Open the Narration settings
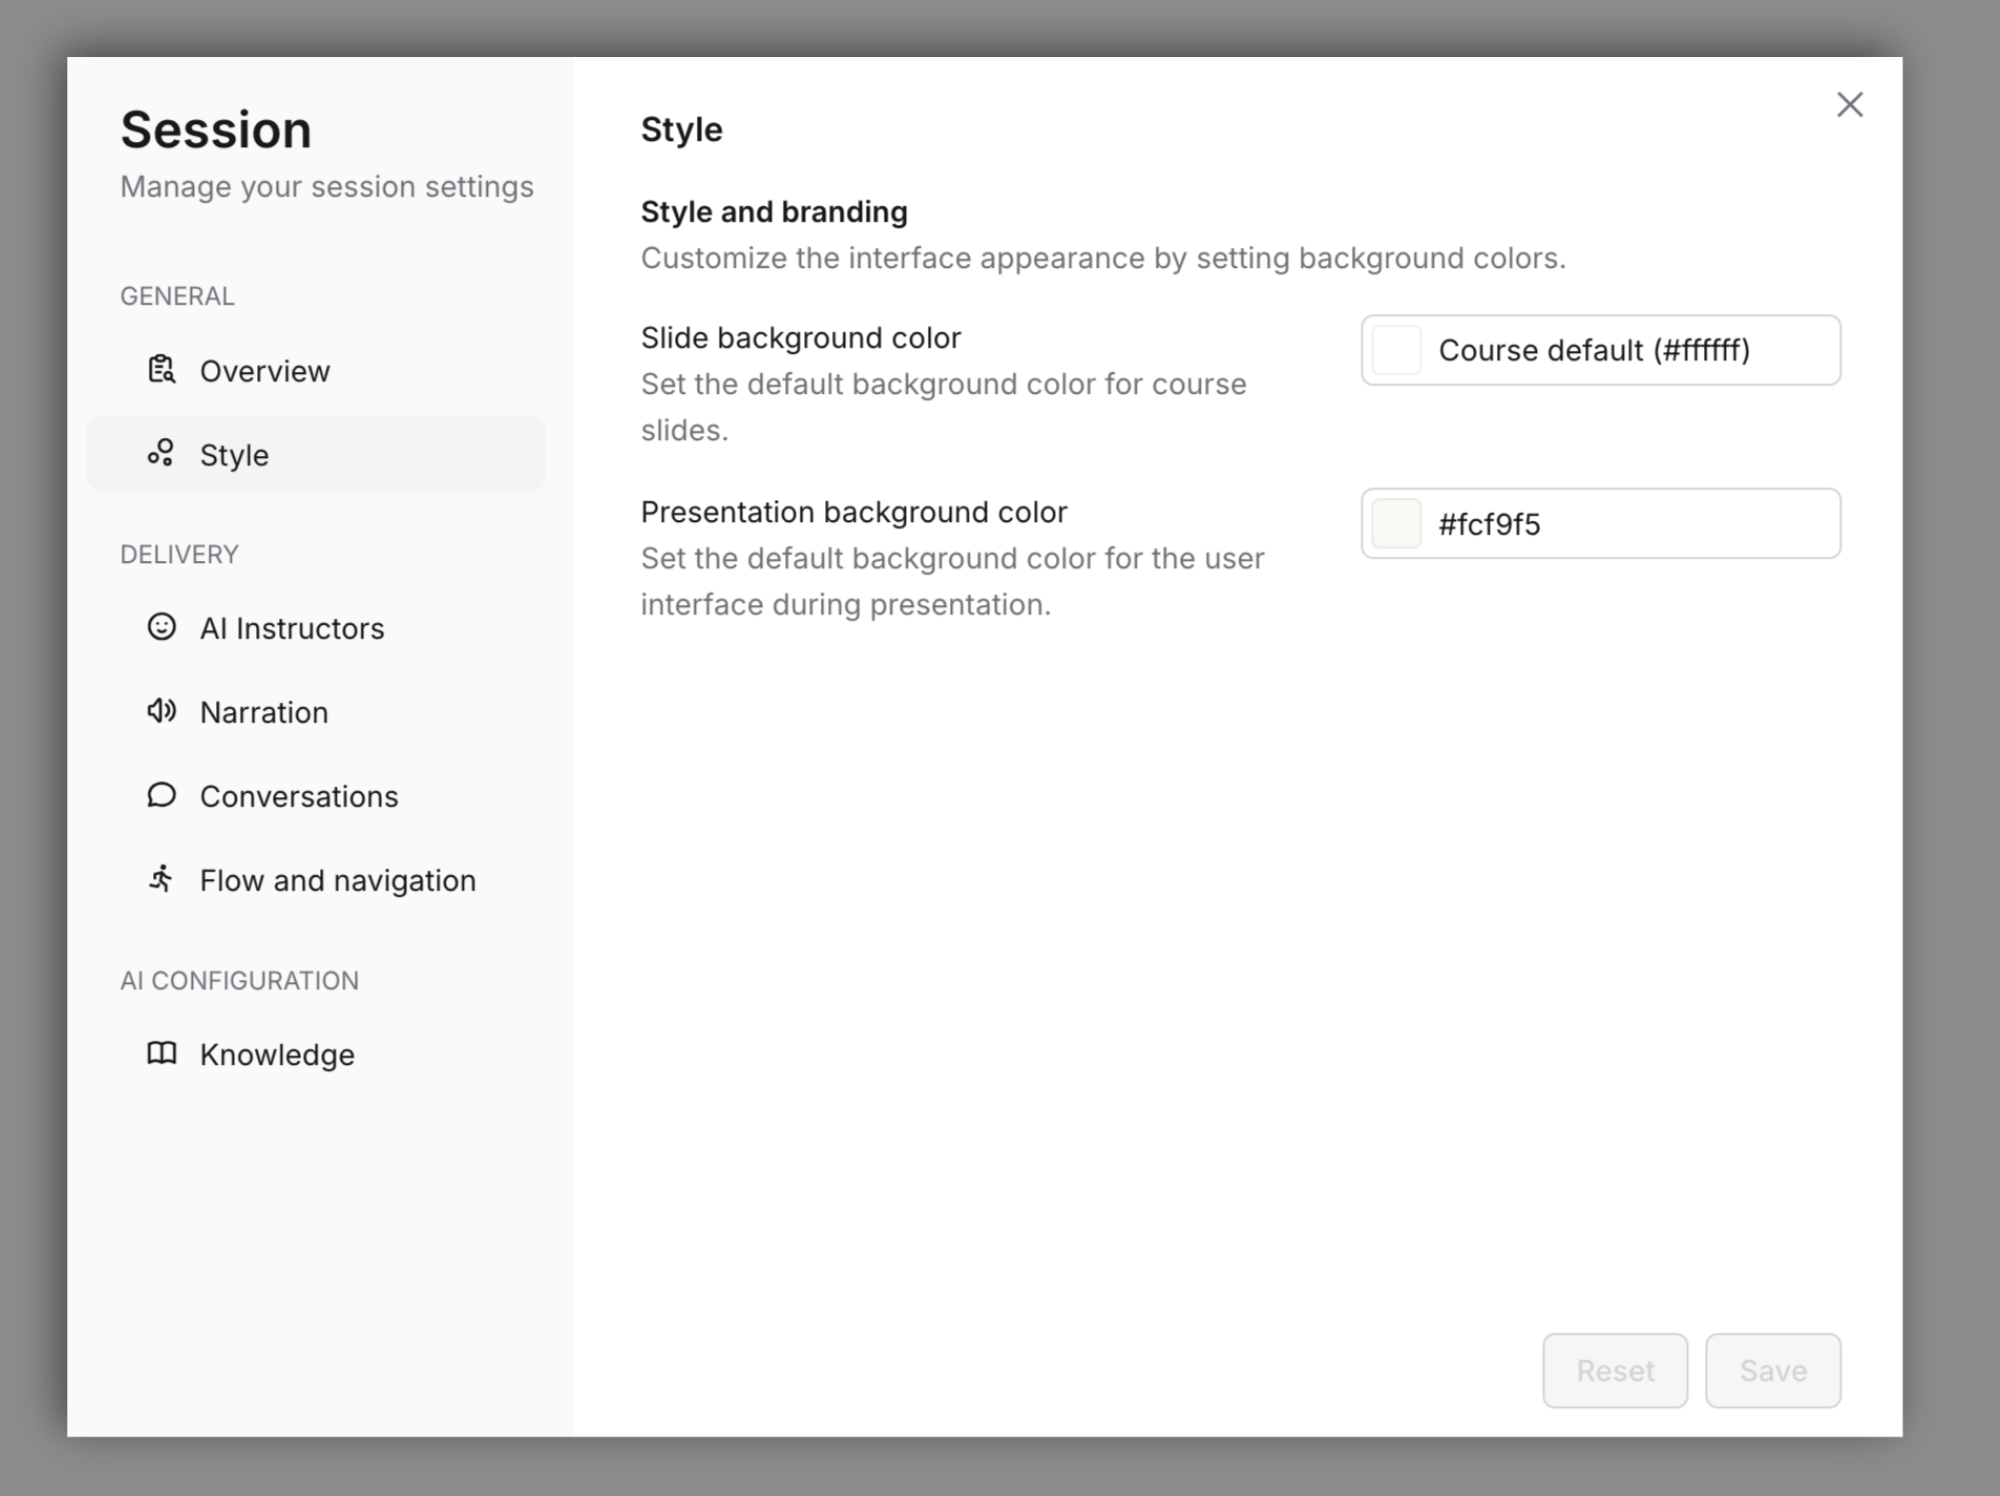The image size is (2000, 1496). click(264, 712)
